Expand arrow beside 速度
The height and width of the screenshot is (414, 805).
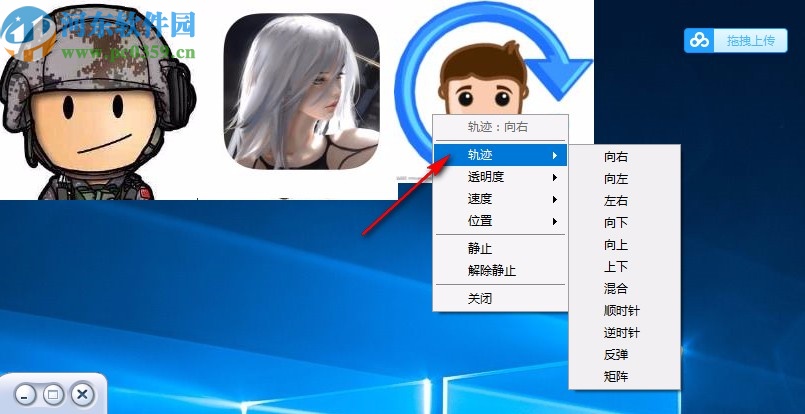click(555, 200)
